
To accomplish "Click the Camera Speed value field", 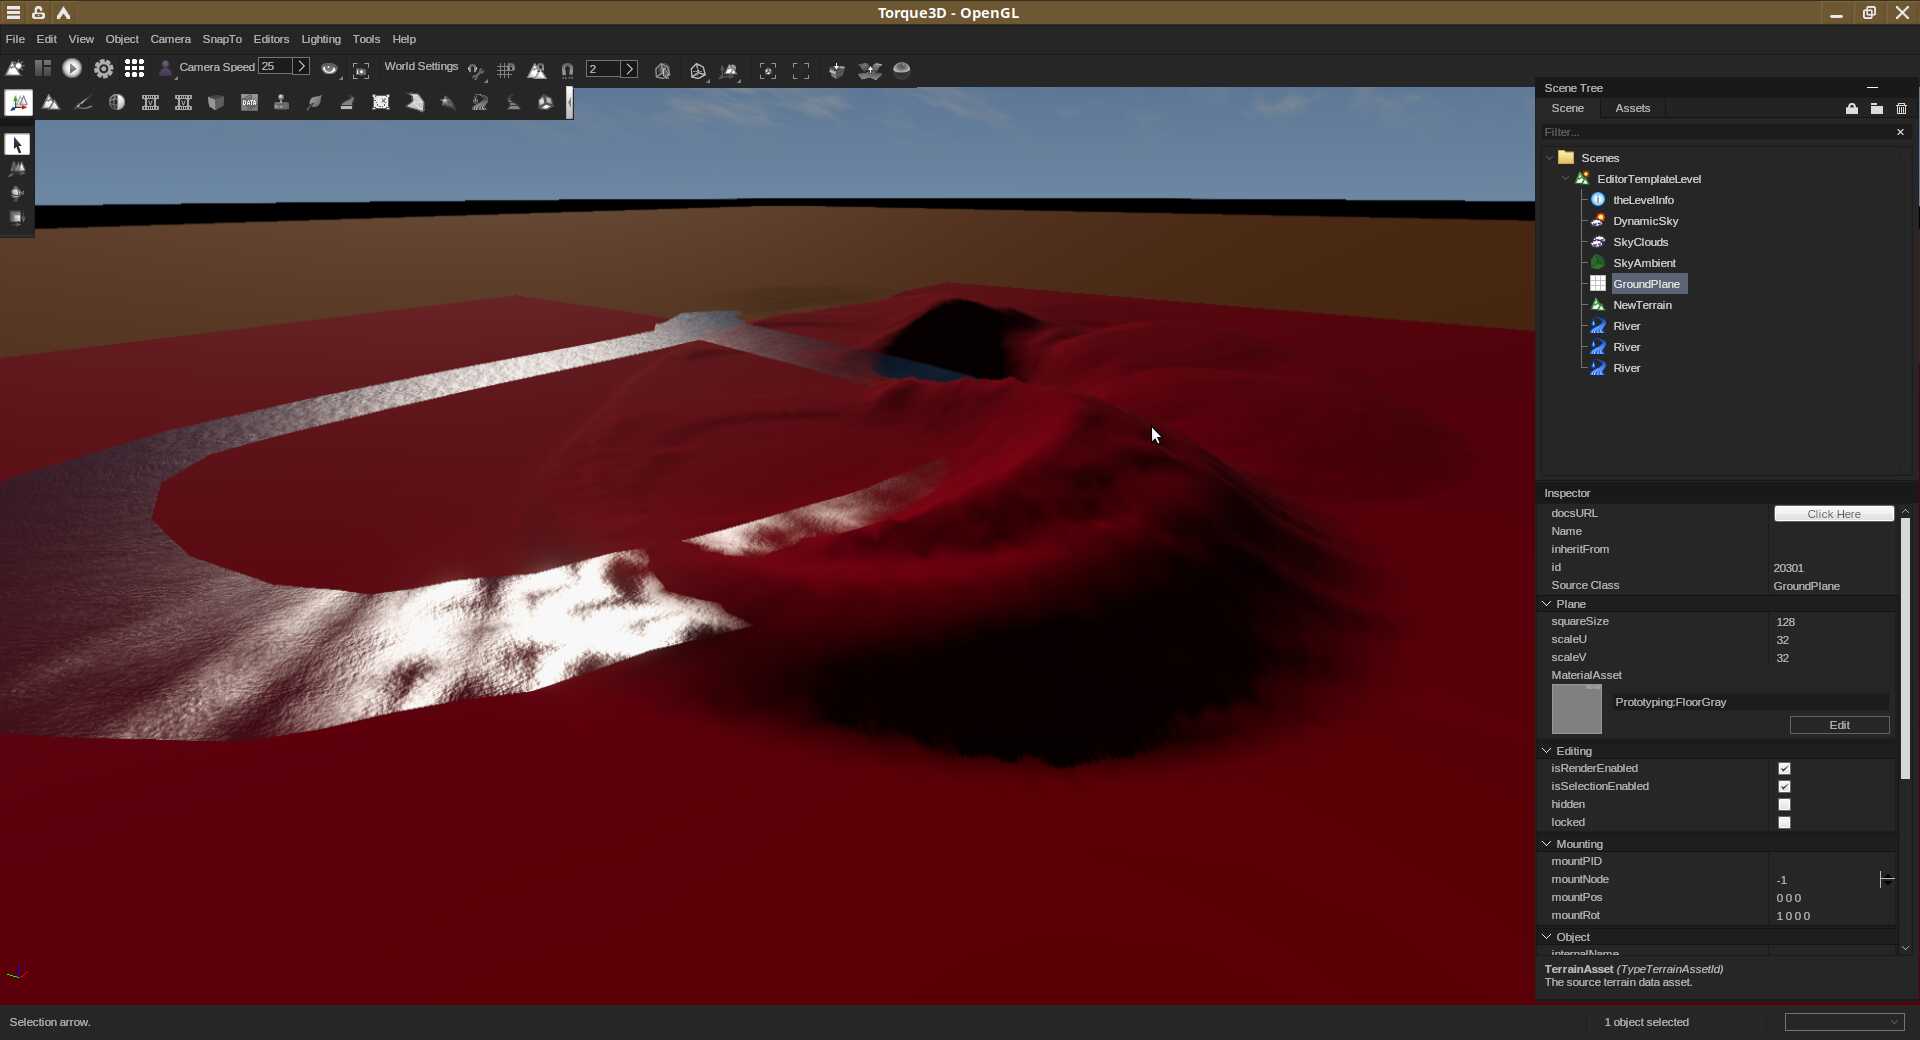I will (x=275, y=67).
